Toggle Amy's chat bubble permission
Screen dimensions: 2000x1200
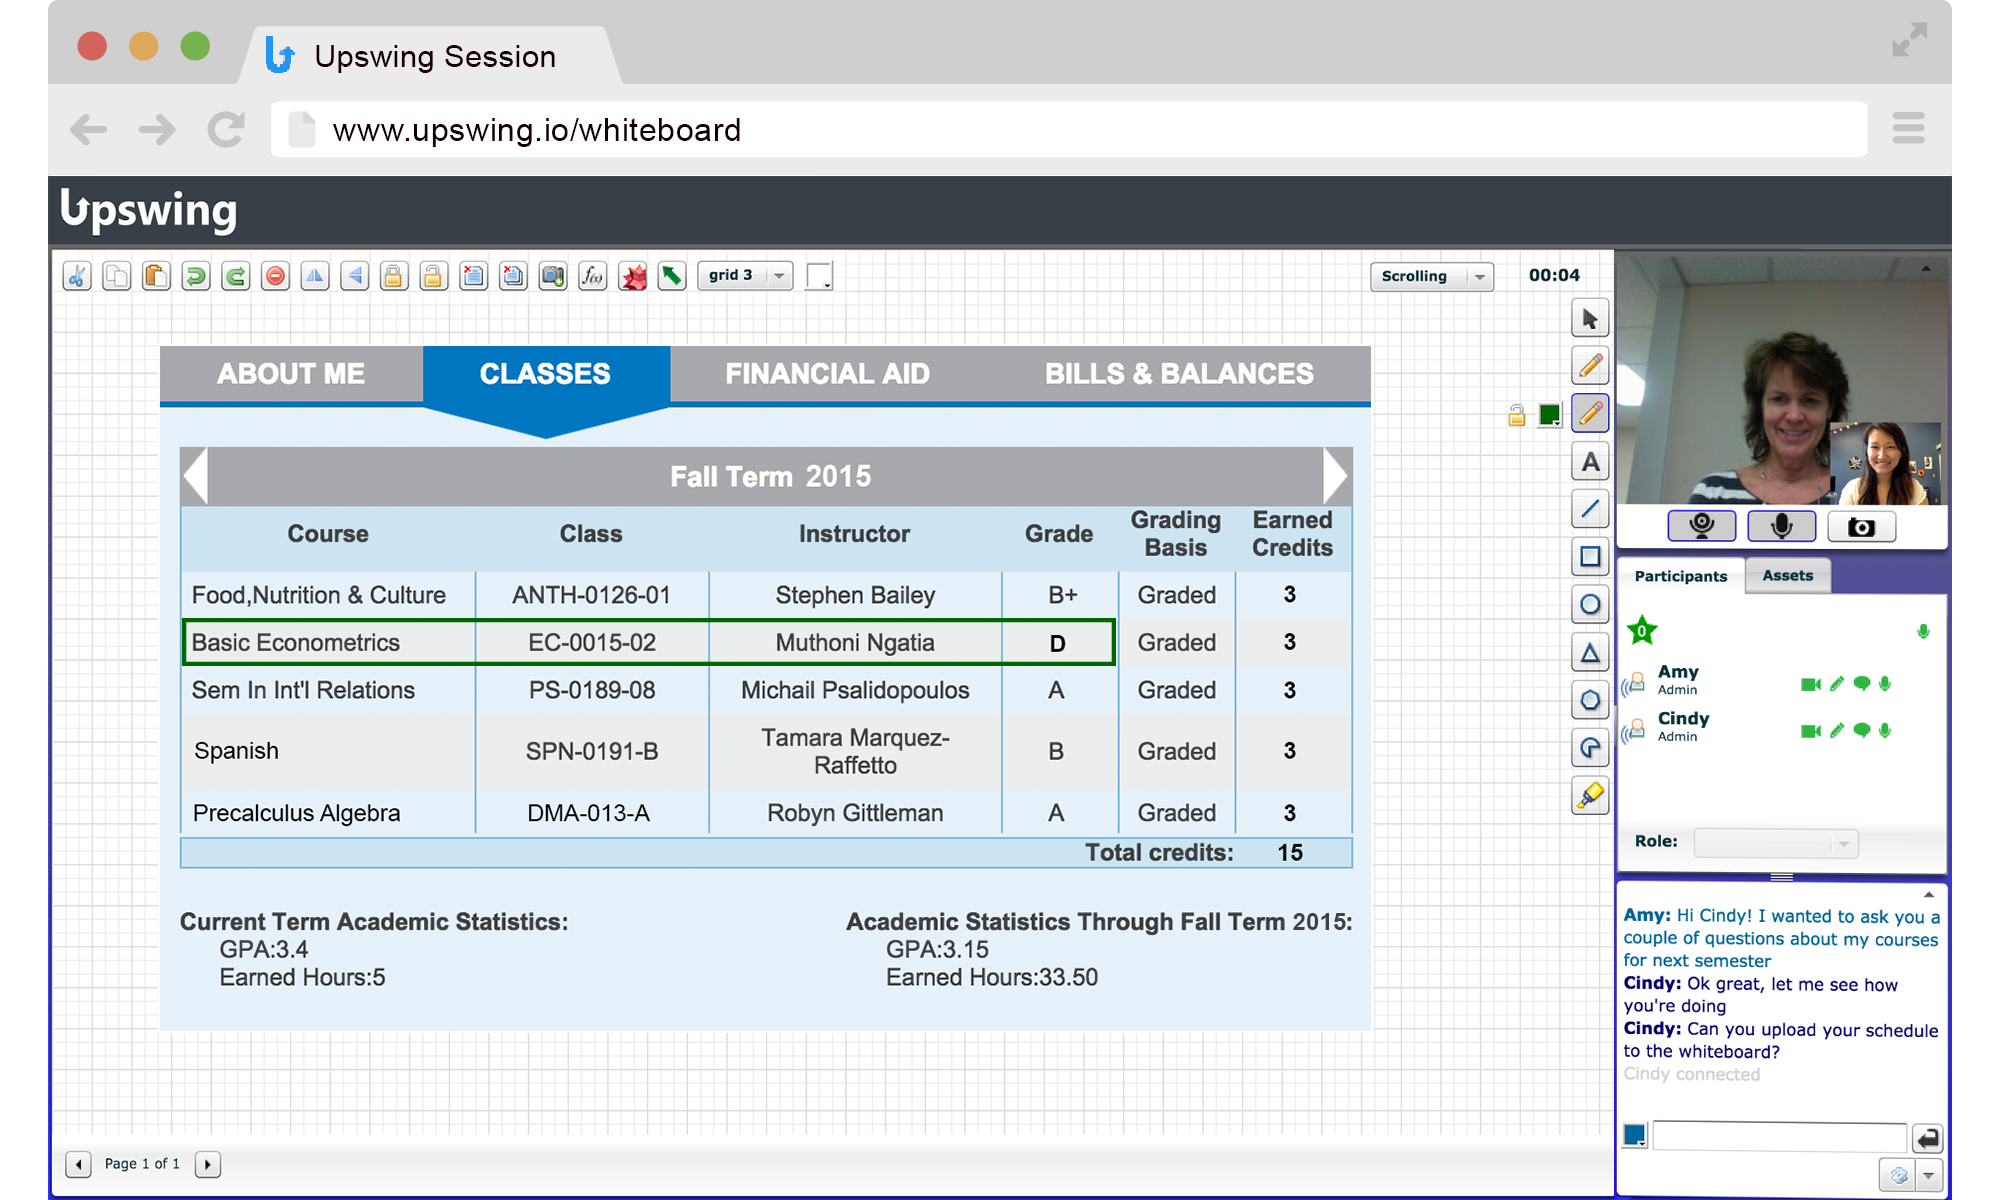click(x=1862, y=684)
